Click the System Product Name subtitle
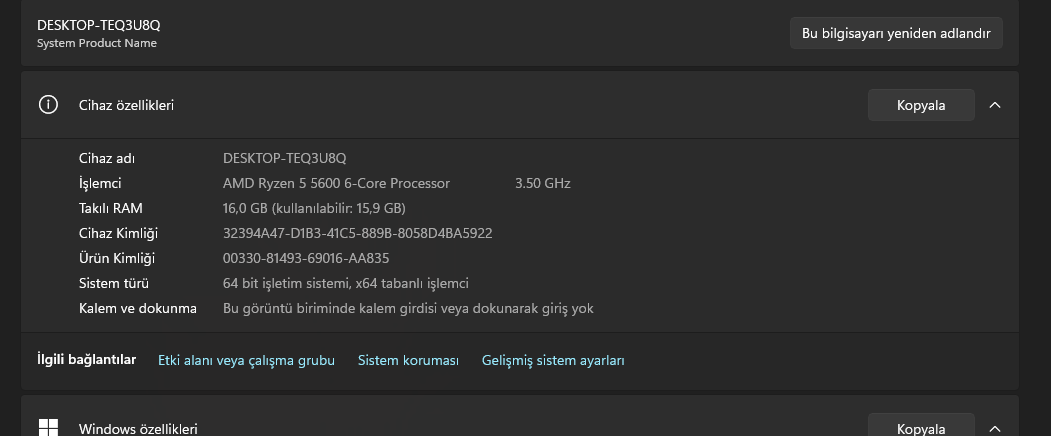This screenshot has width=1051, height=436. (97, 43)
